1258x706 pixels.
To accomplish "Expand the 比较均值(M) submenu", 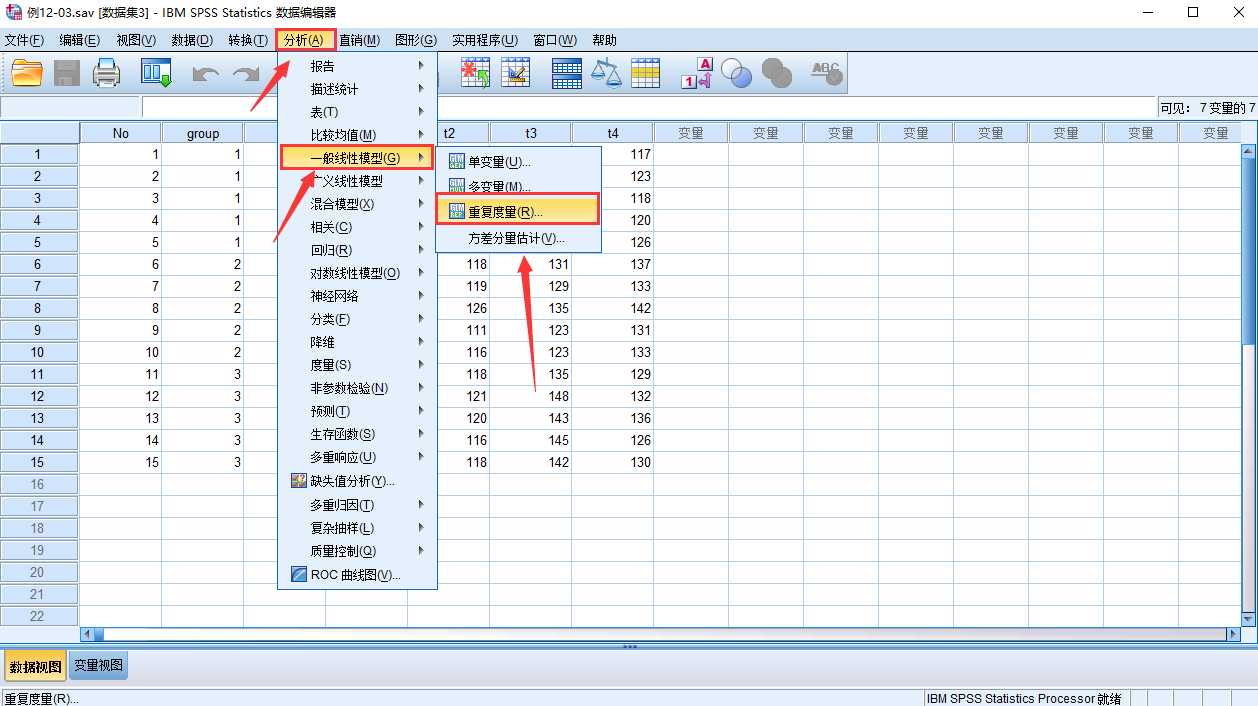I will pyautogui.click(x=421, y=135).
